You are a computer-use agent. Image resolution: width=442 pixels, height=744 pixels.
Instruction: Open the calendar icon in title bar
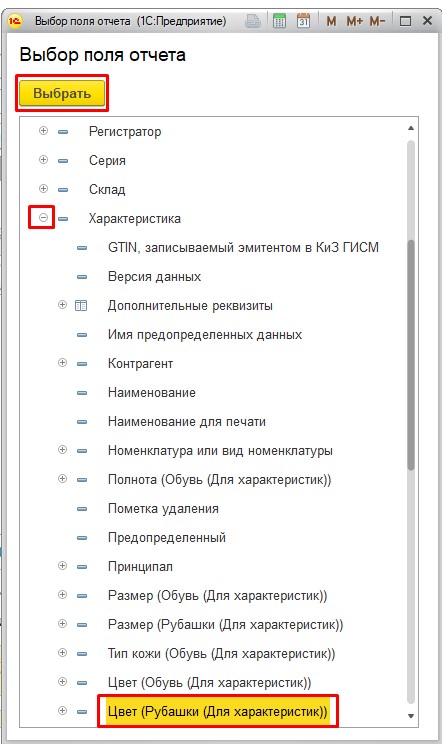[x=303, y=21]
